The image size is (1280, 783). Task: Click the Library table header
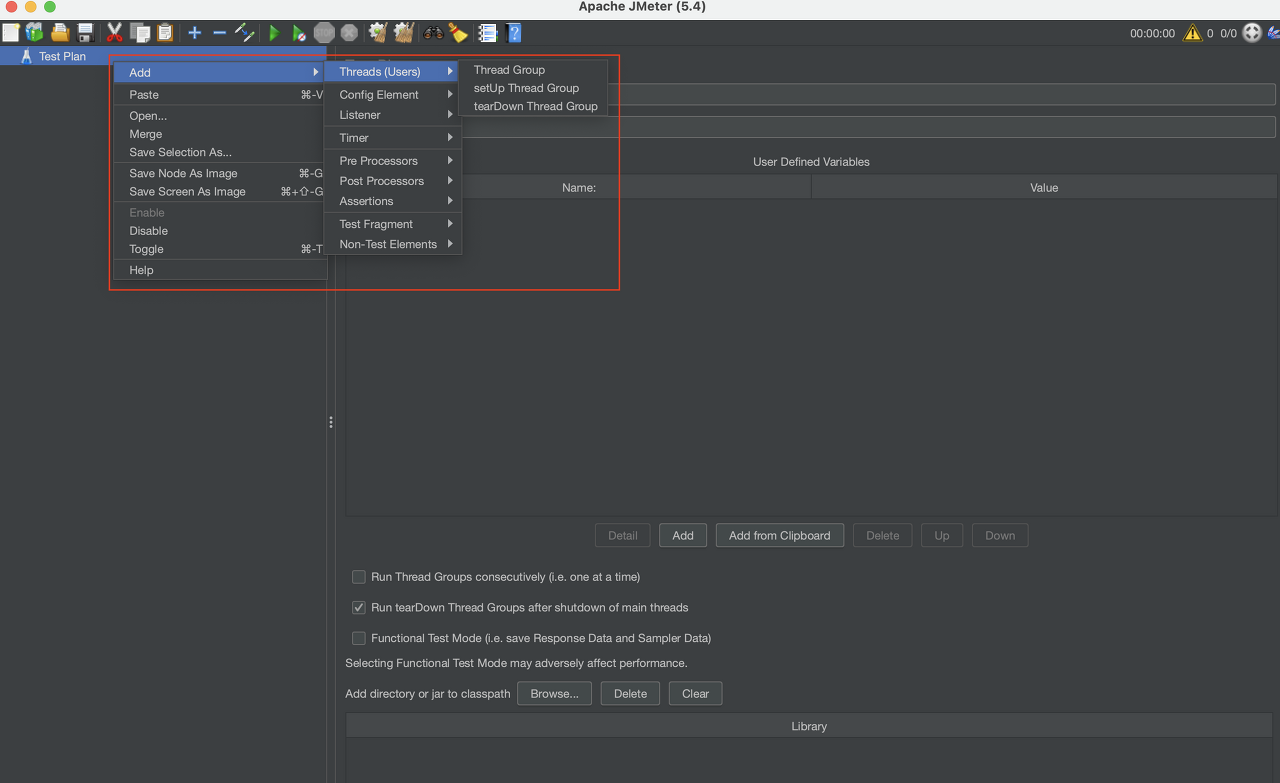click(x=809, y=726)
